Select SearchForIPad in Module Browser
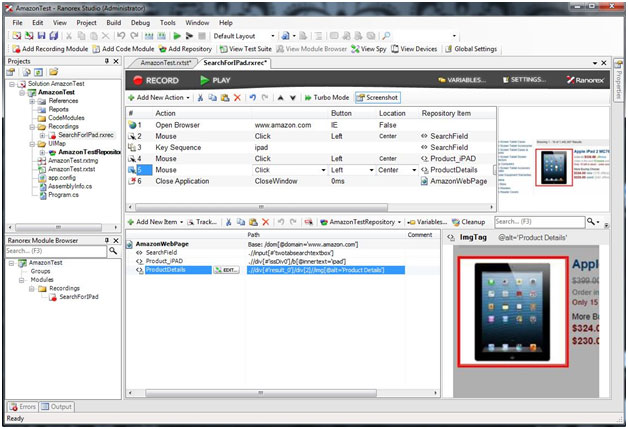Image resolution: width=628 pixels, height=429 pixels. tap(79, 297)
